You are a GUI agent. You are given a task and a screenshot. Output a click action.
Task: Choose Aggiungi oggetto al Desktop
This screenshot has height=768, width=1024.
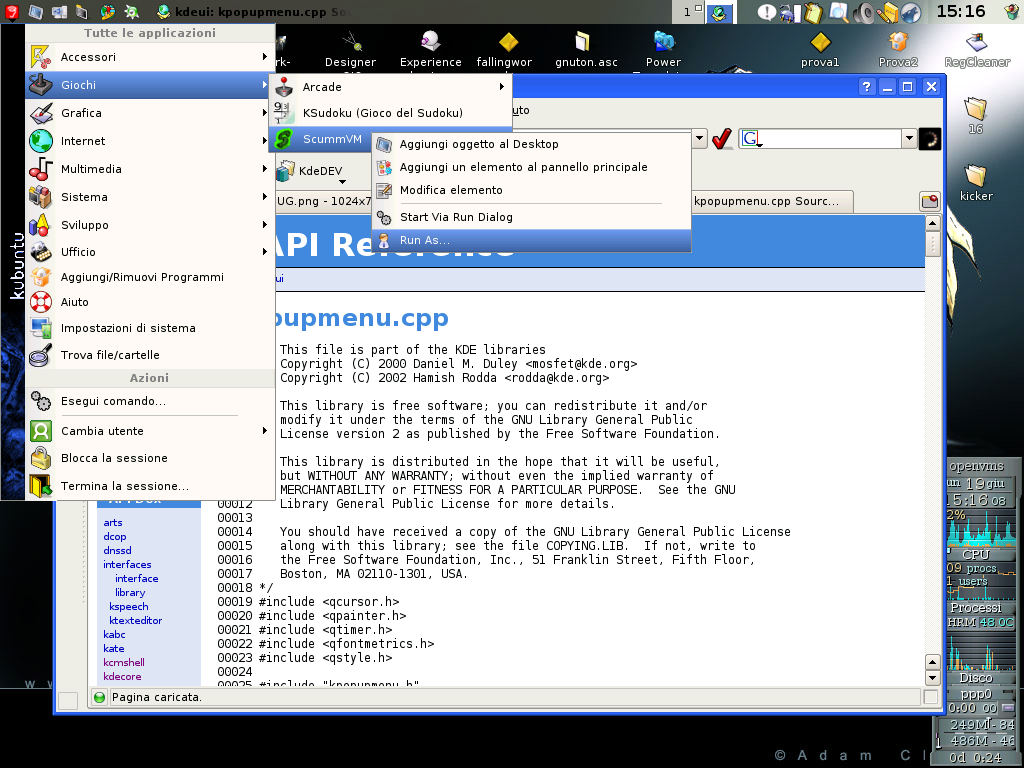coord(531,144)
